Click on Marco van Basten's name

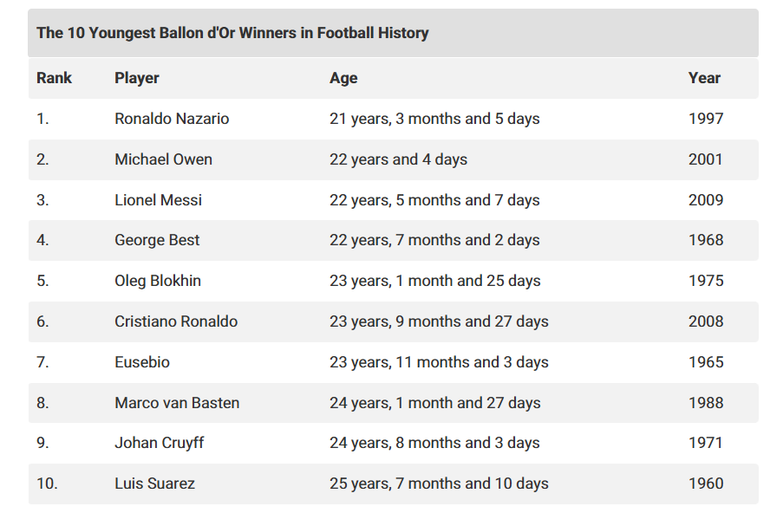177,403
